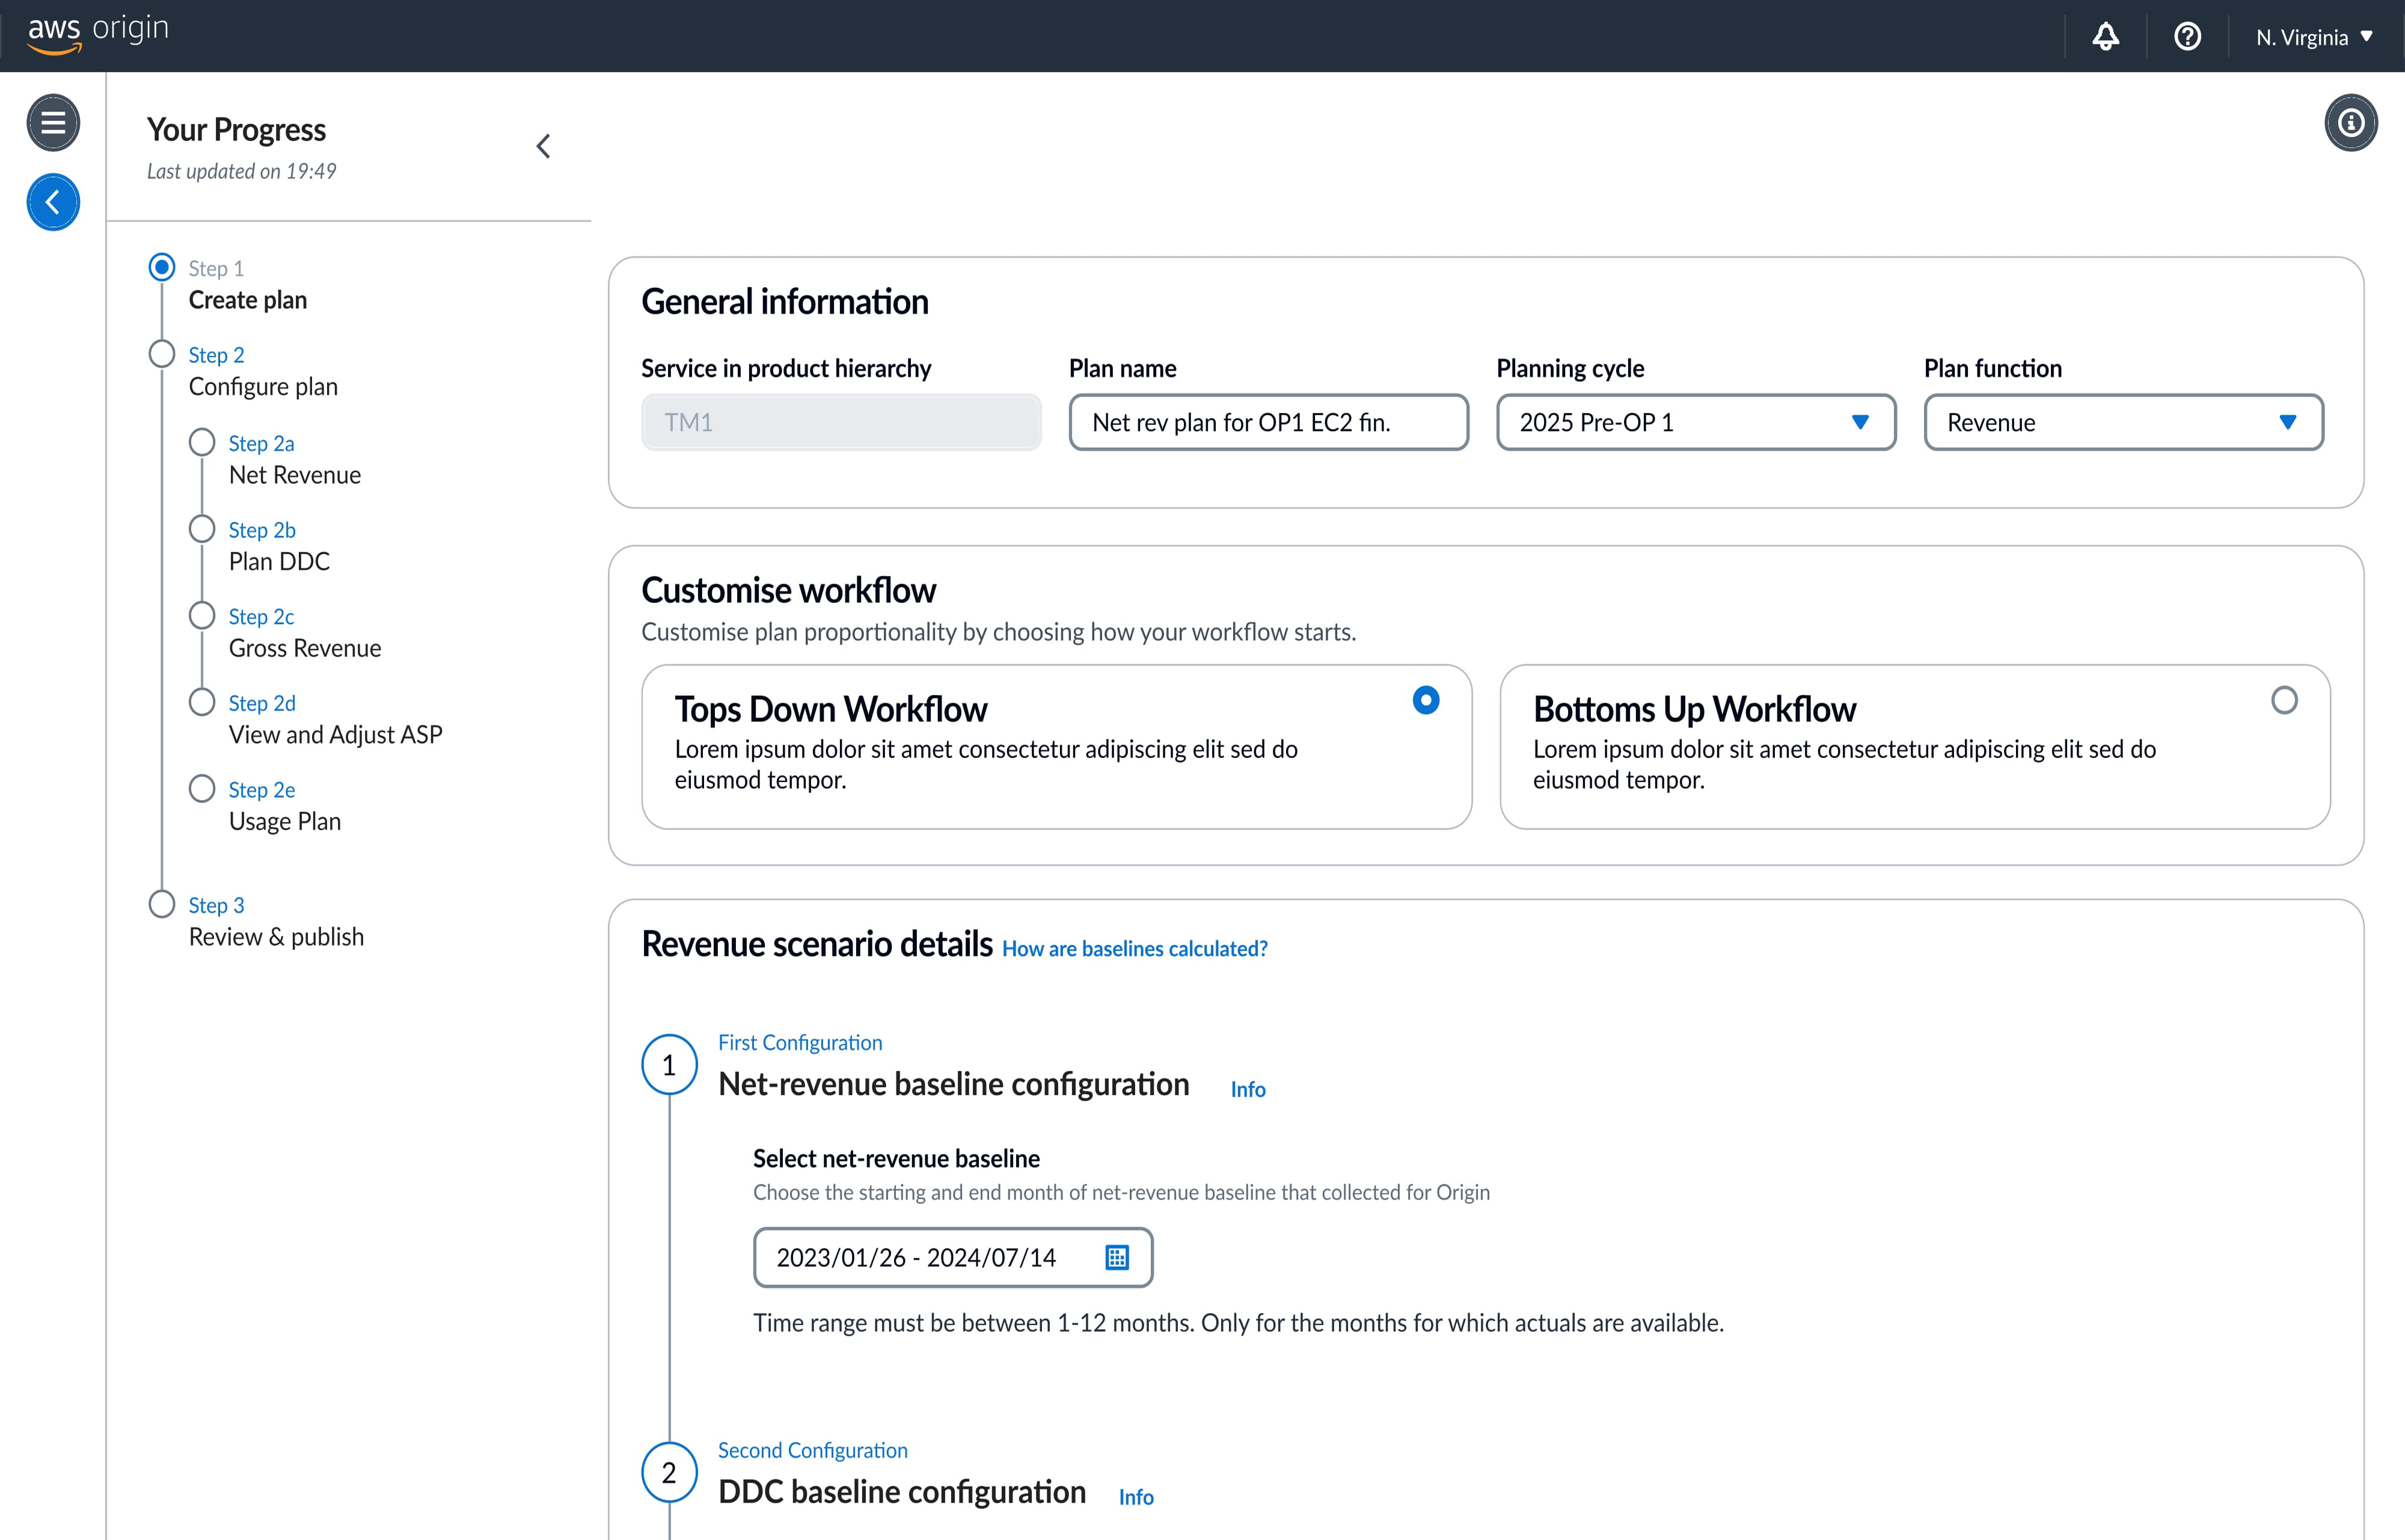Click Info link beside Net-revenue baseline configuration
Image resolution: width=2405 pixels, height=1540 pixels.
point(1247,1089)
